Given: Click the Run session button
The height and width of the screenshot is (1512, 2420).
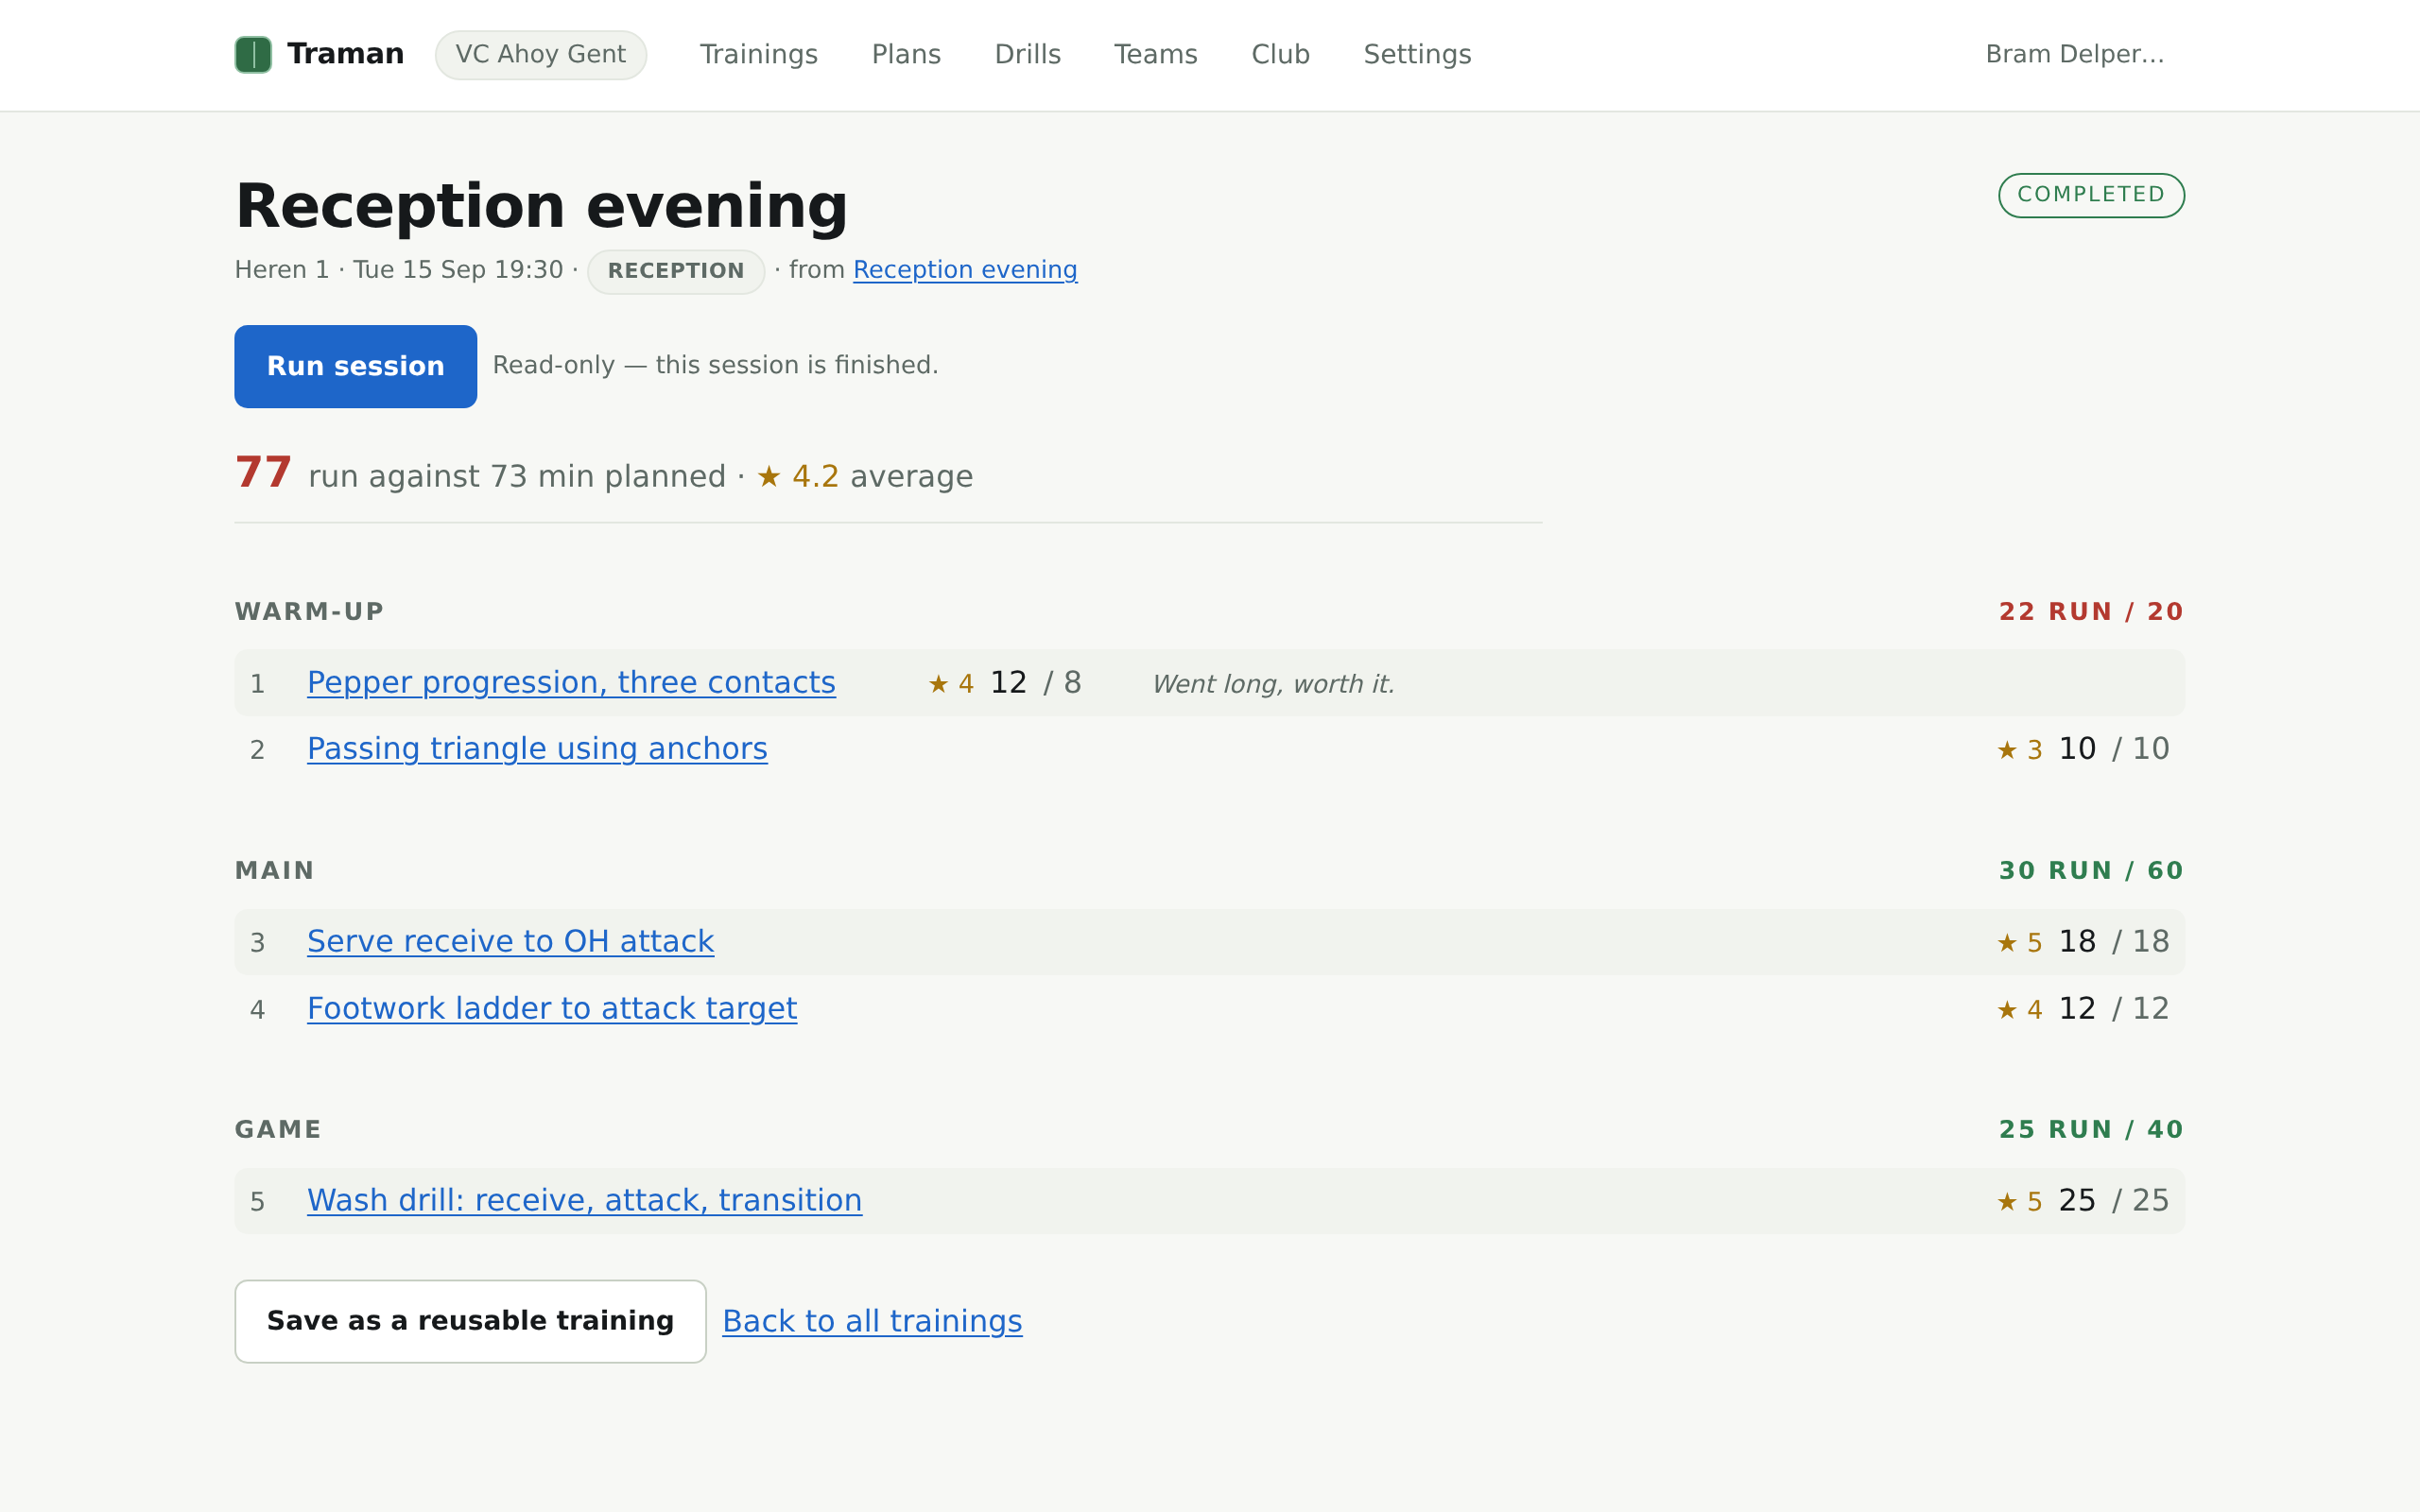Looking at the screenshot, I should click(x=355, y=366).
